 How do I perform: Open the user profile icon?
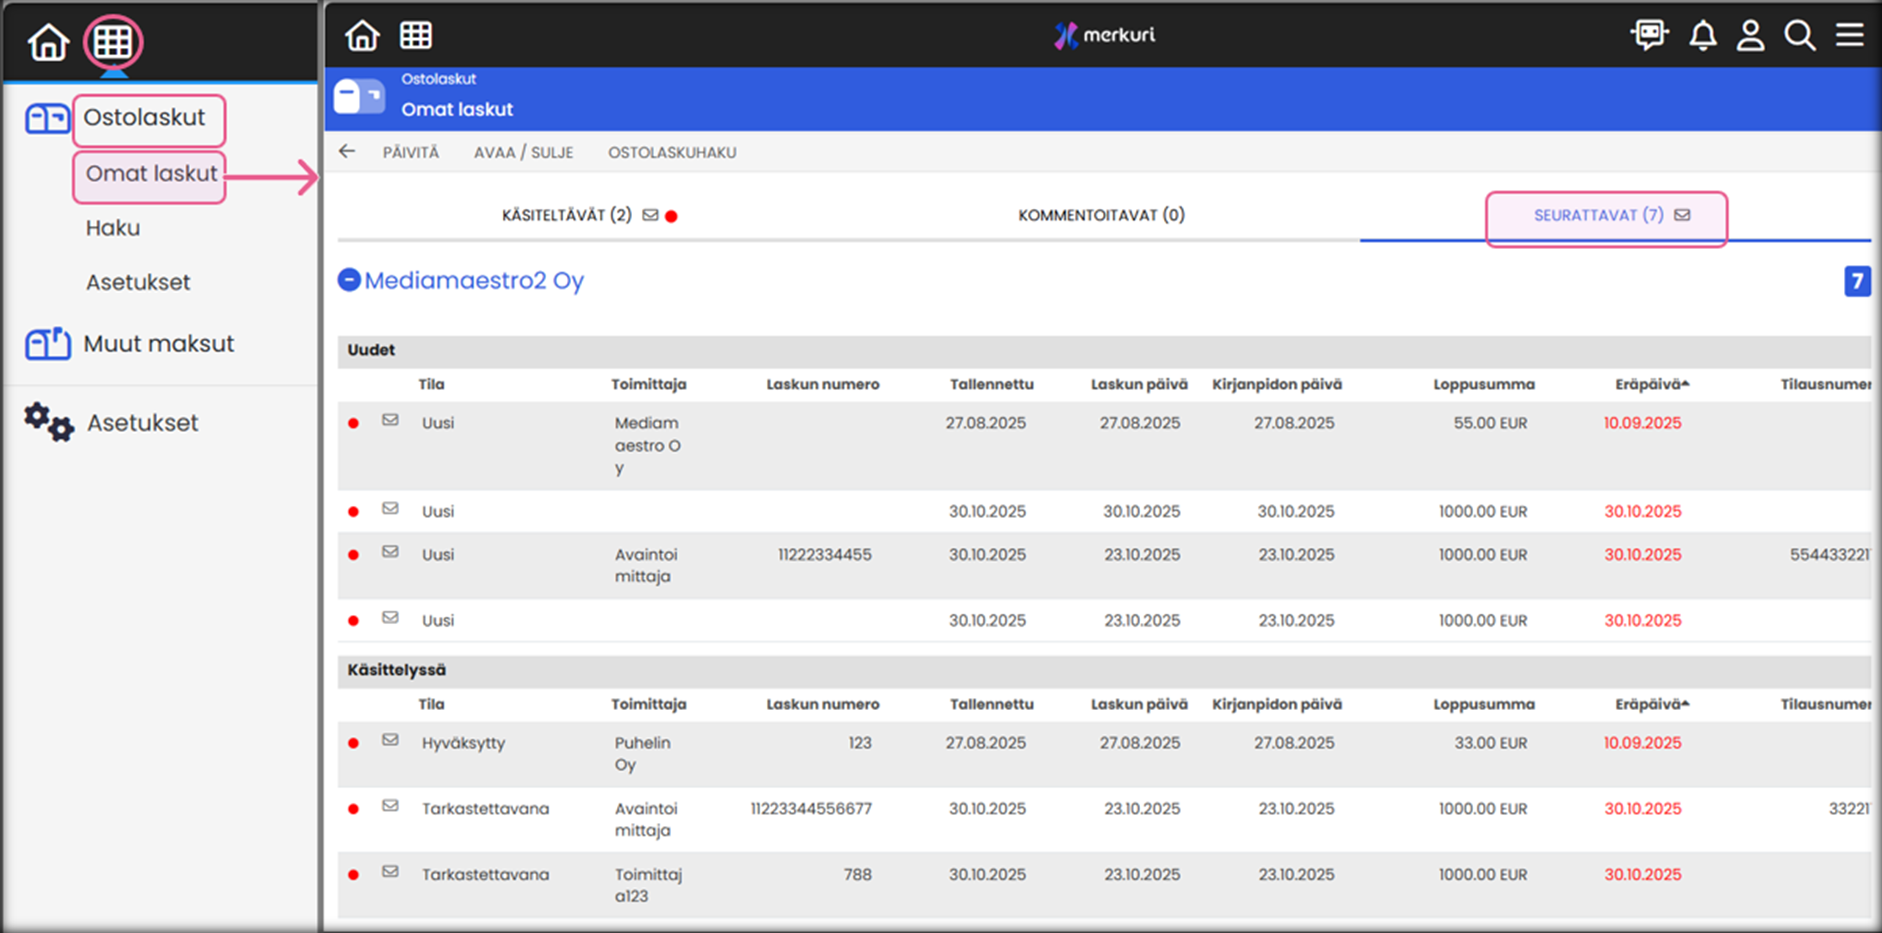pyautogui.click(x=1750, y=36)
